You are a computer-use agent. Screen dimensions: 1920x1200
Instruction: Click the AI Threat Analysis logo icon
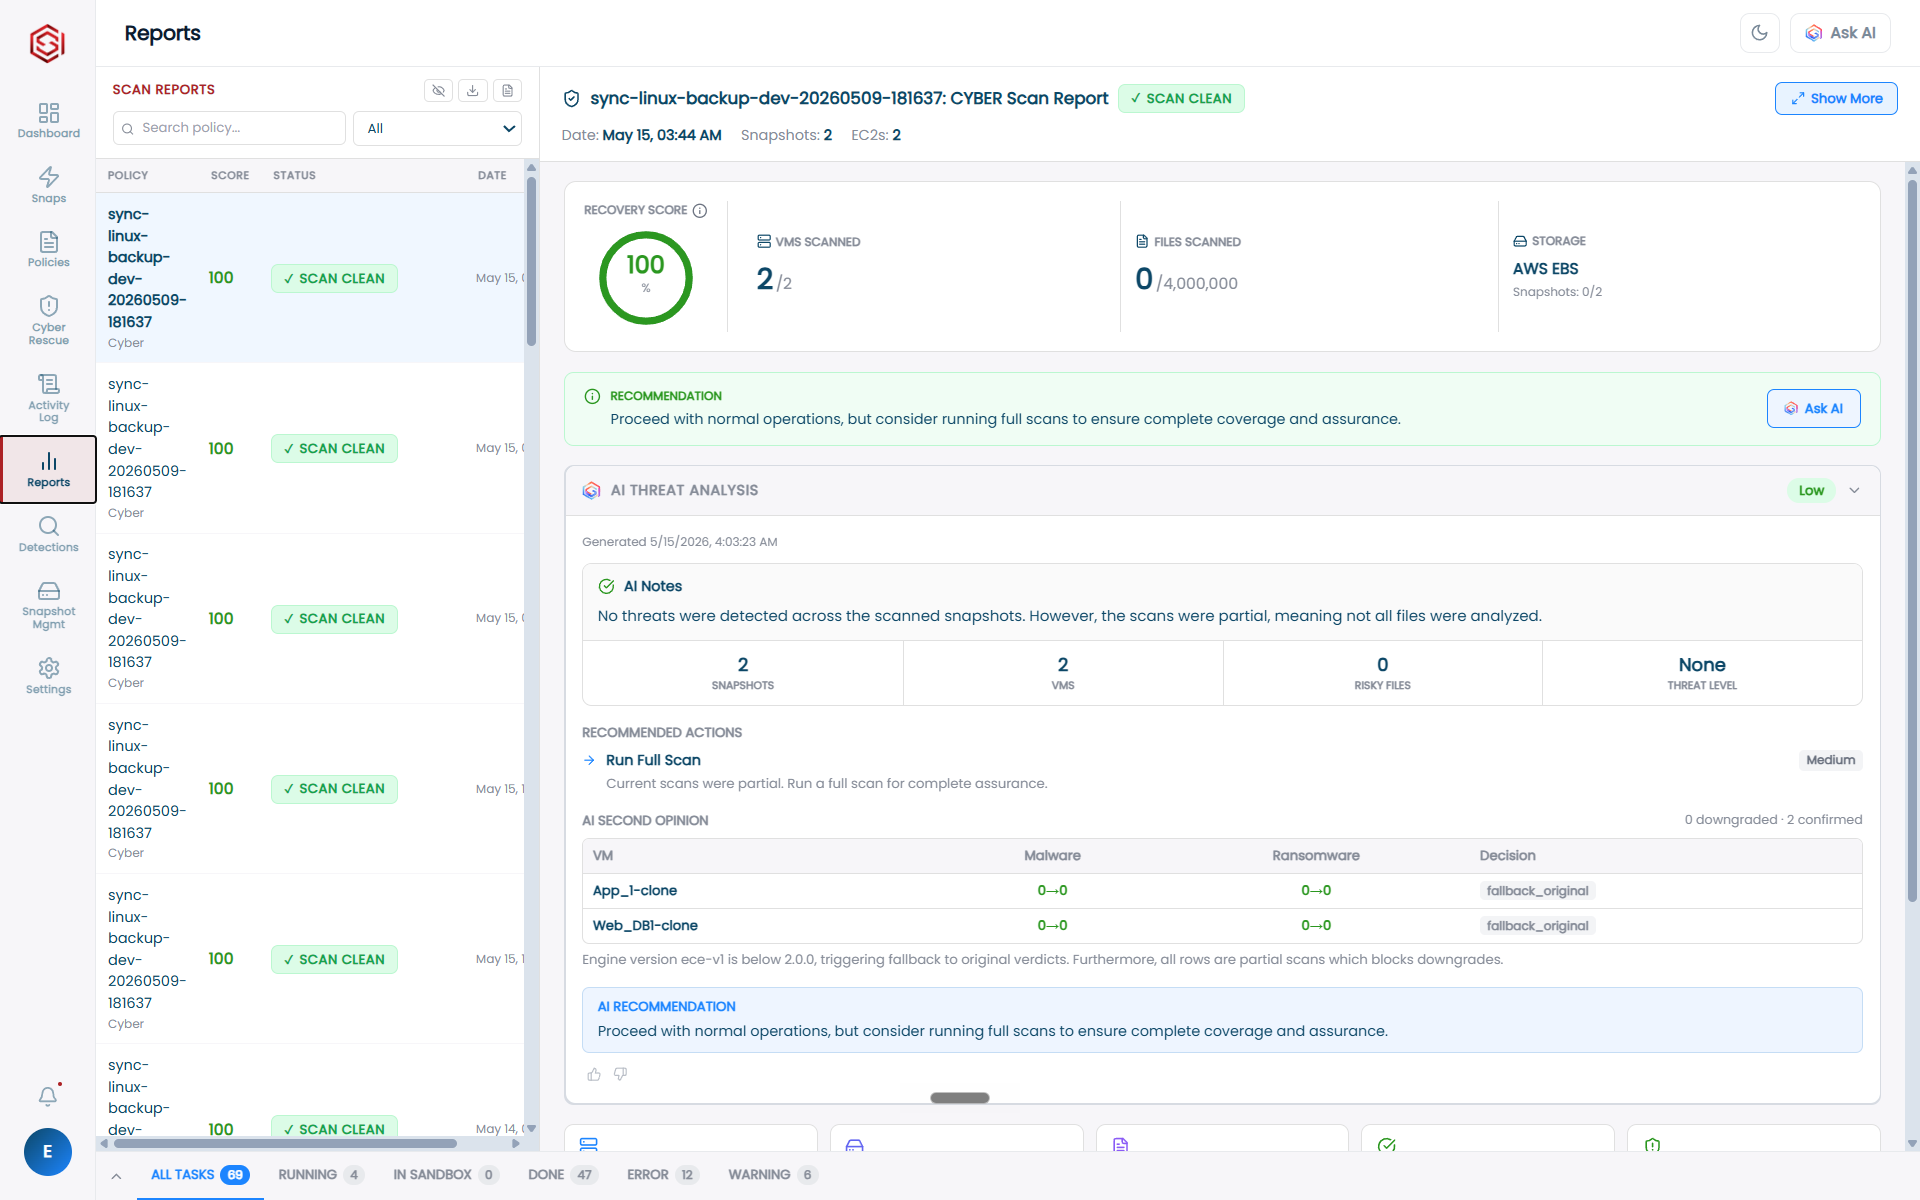tap(592, 490)
